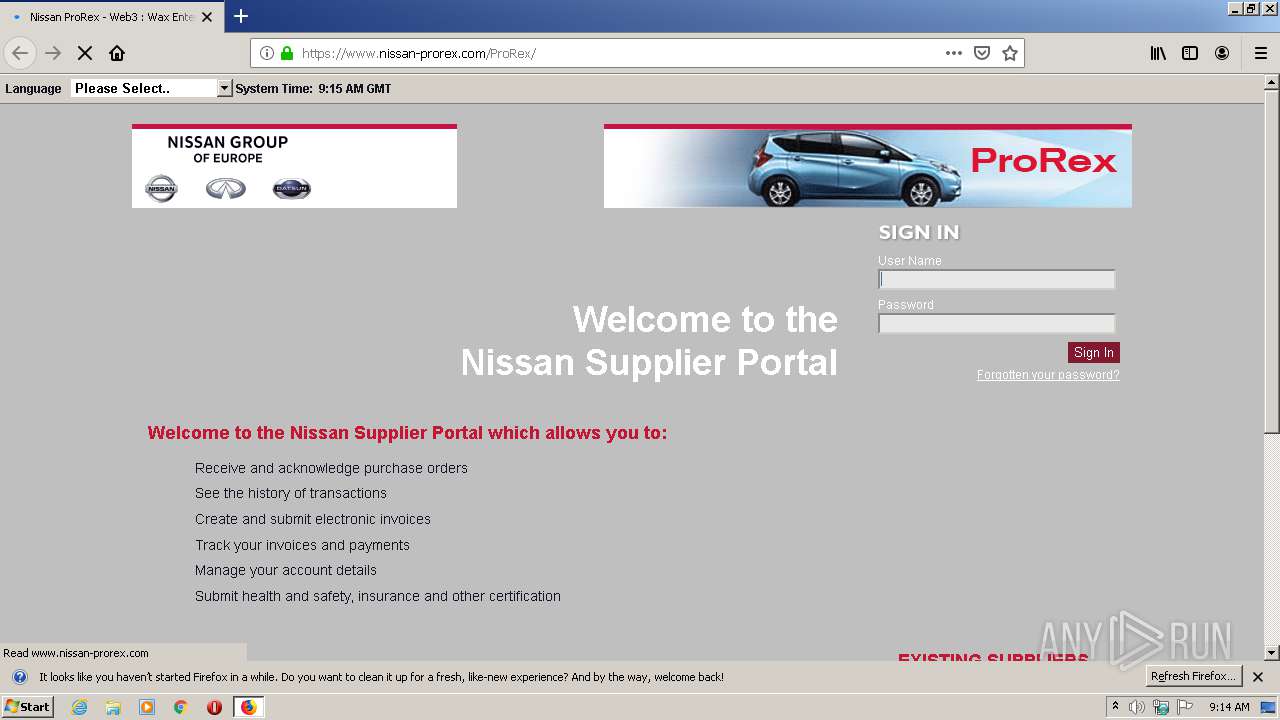Open page actions three-dot menu
Screen dimensions: 1280x720
tap(954, 53)
